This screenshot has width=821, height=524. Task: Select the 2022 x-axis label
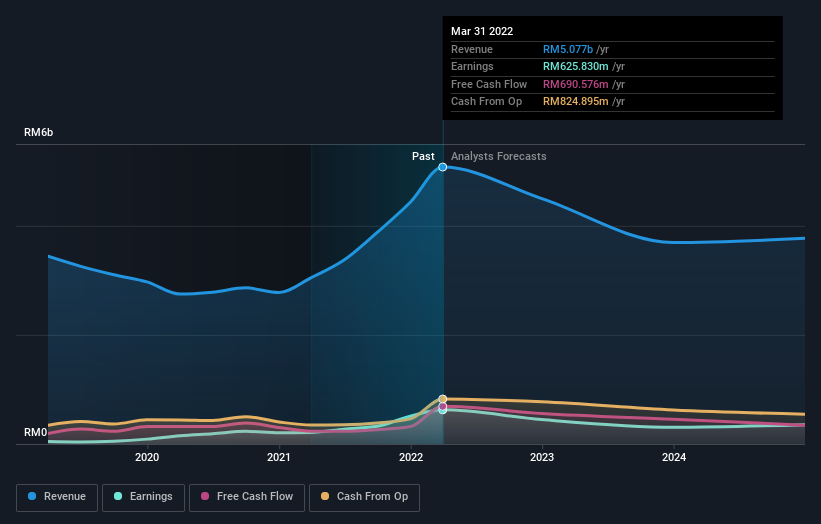[410, 457]
